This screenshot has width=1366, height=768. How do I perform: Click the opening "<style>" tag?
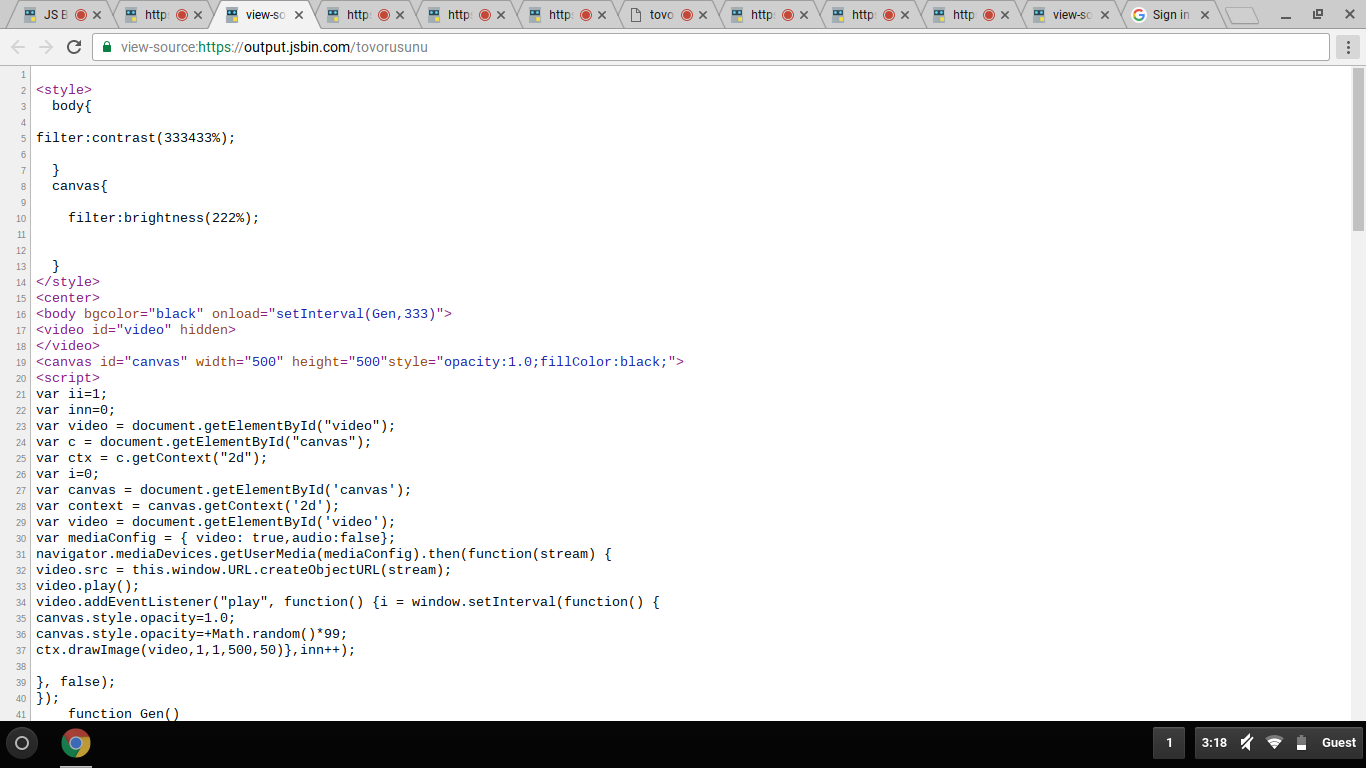64,90
